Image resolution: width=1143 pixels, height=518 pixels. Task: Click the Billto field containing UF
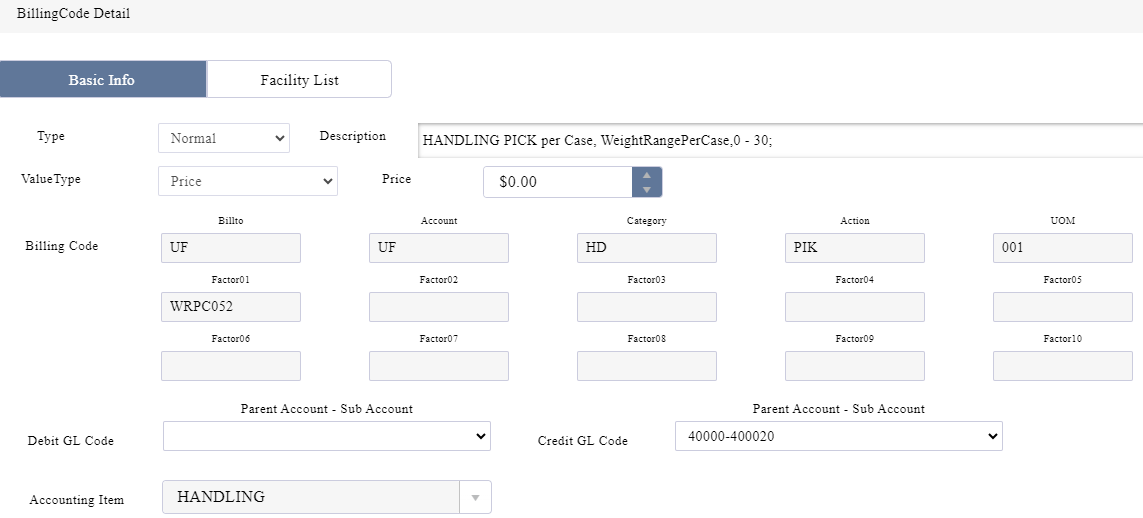pyautogui.click(x=230, y=248)
